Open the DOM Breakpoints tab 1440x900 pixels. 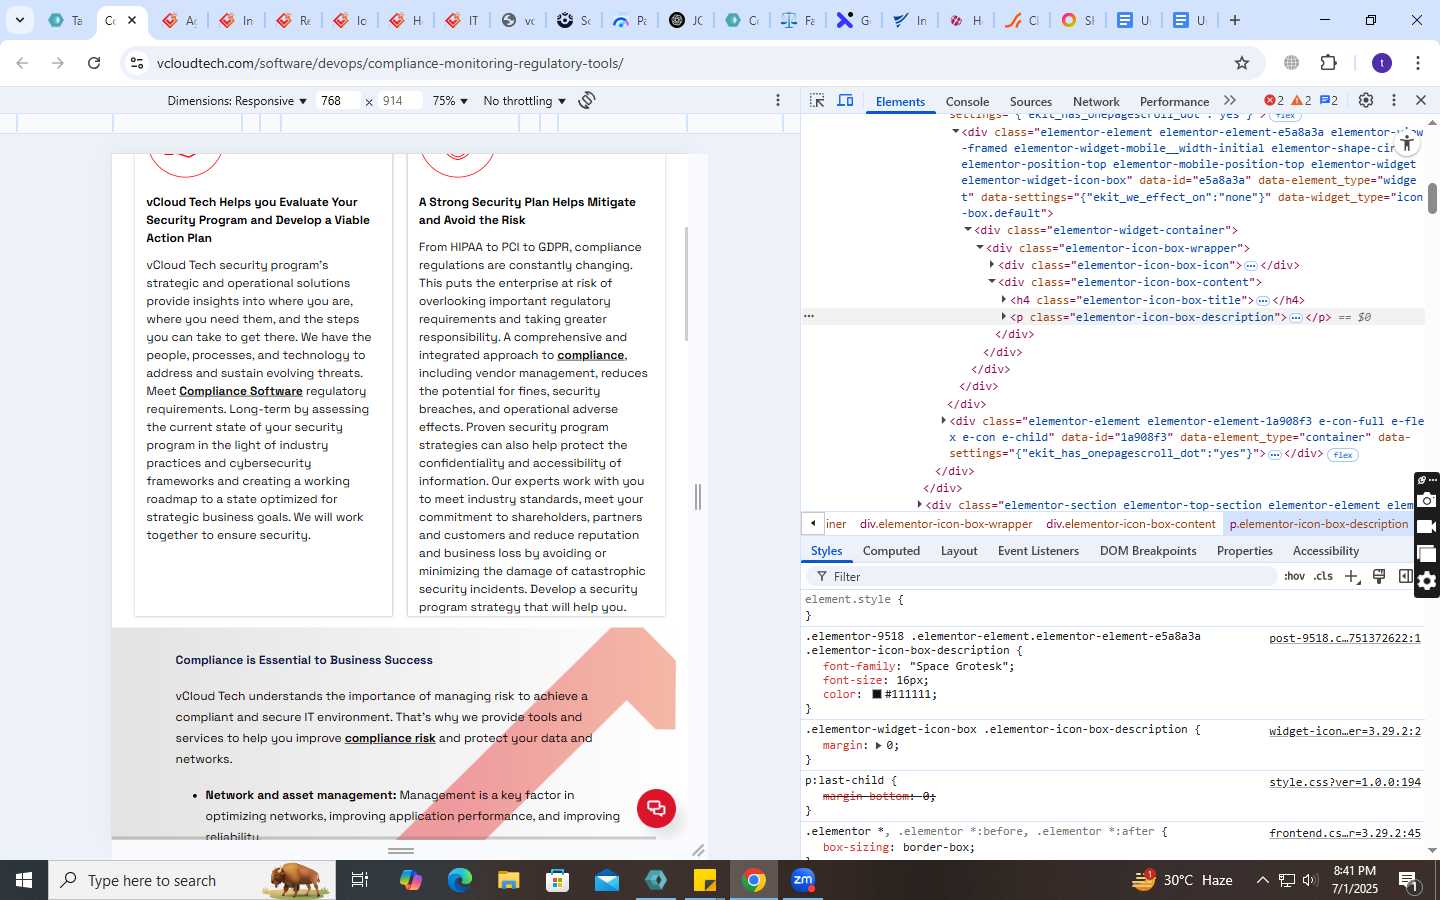point(1148,551)
